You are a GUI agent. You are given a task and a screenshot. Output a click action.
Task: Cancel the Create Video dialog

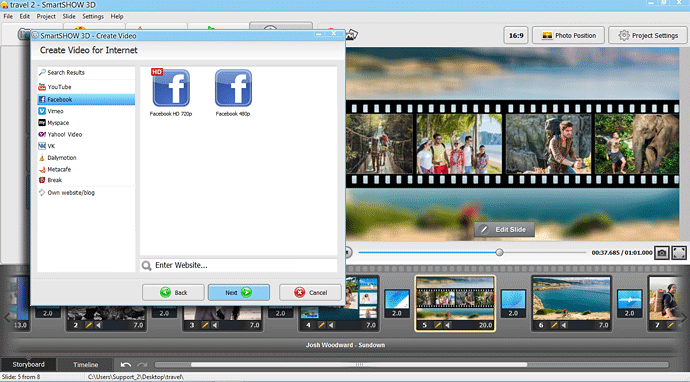coord(311,292)
